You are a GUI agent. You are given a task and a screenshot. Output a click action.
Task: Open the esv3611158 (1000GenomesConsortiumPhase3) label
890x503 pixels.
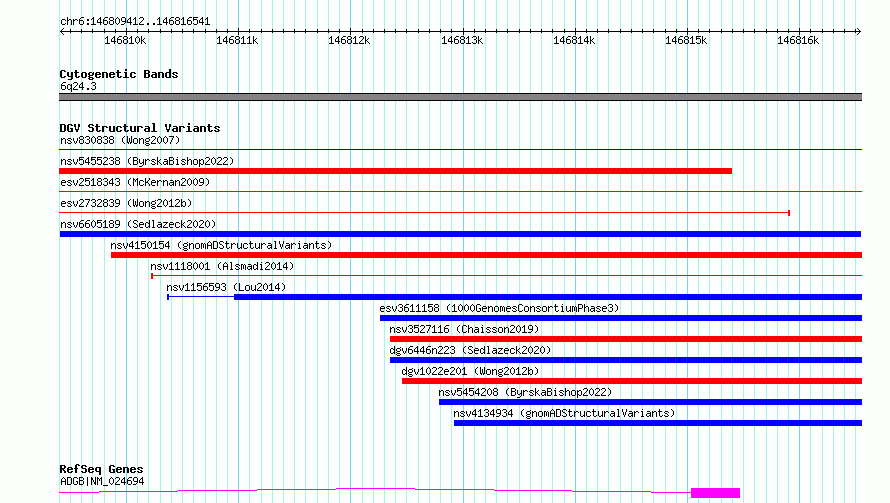[x=499, y=308]
